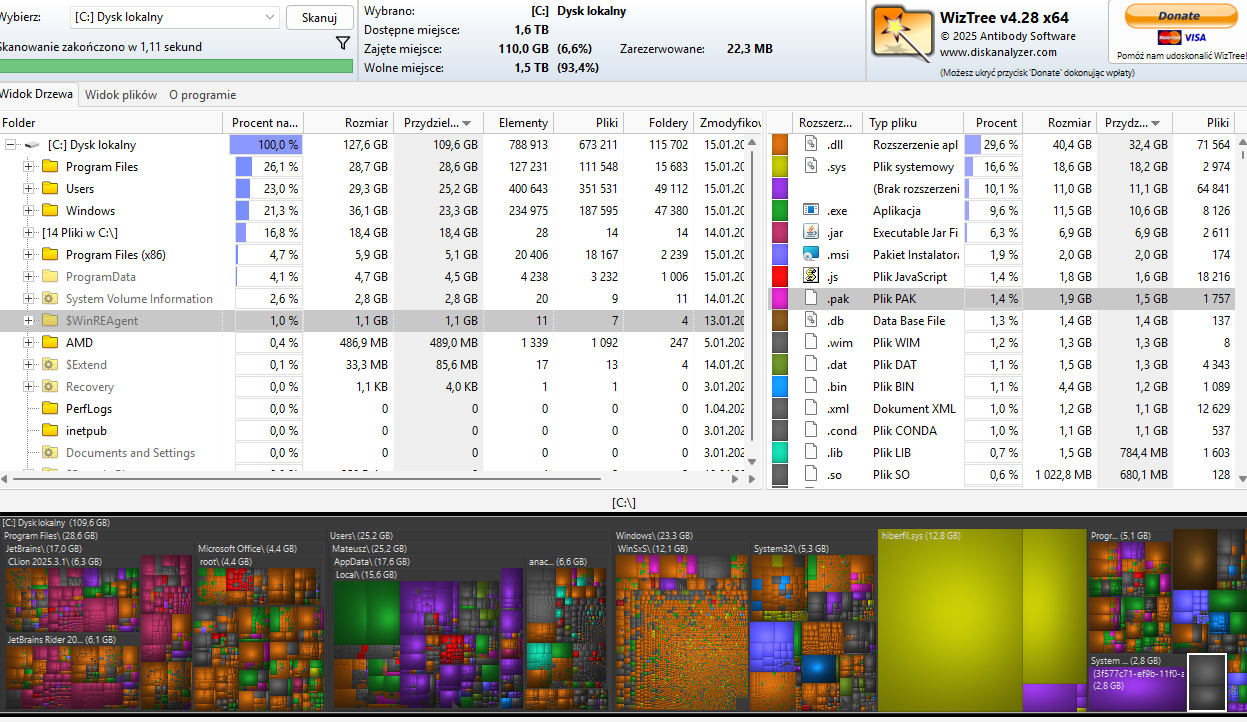Screen dimensions: 1247x722
Task: Click the .jar Java file icon
Action: pyautogui.click(x=811, y=233)
